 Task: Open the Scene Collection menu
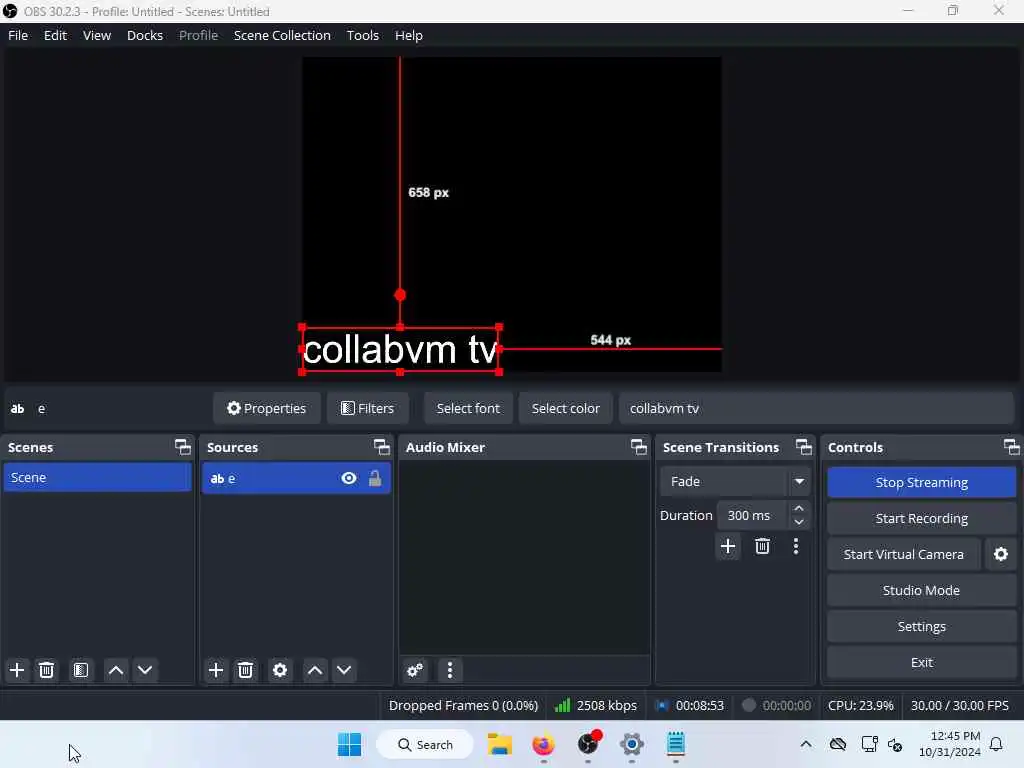[282, 35]
